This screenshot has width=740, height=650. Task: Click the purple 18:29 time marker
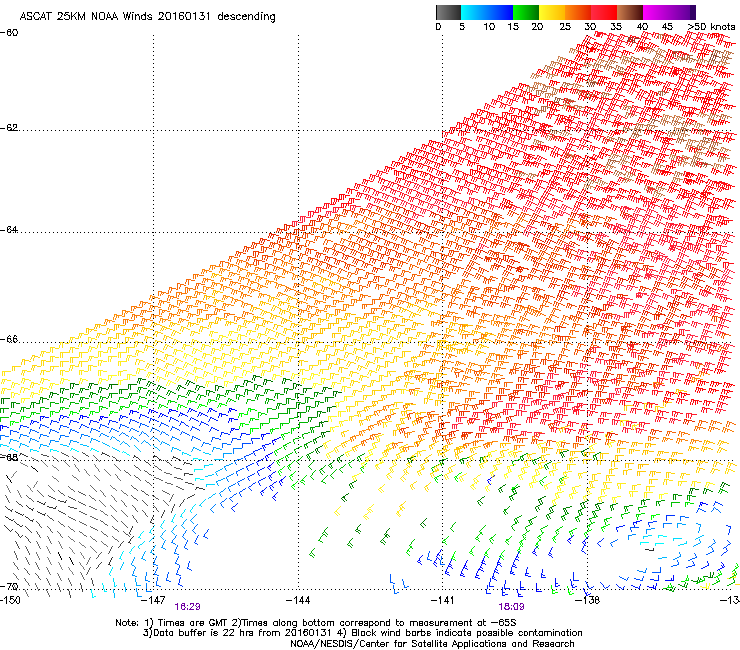point(187,607)
